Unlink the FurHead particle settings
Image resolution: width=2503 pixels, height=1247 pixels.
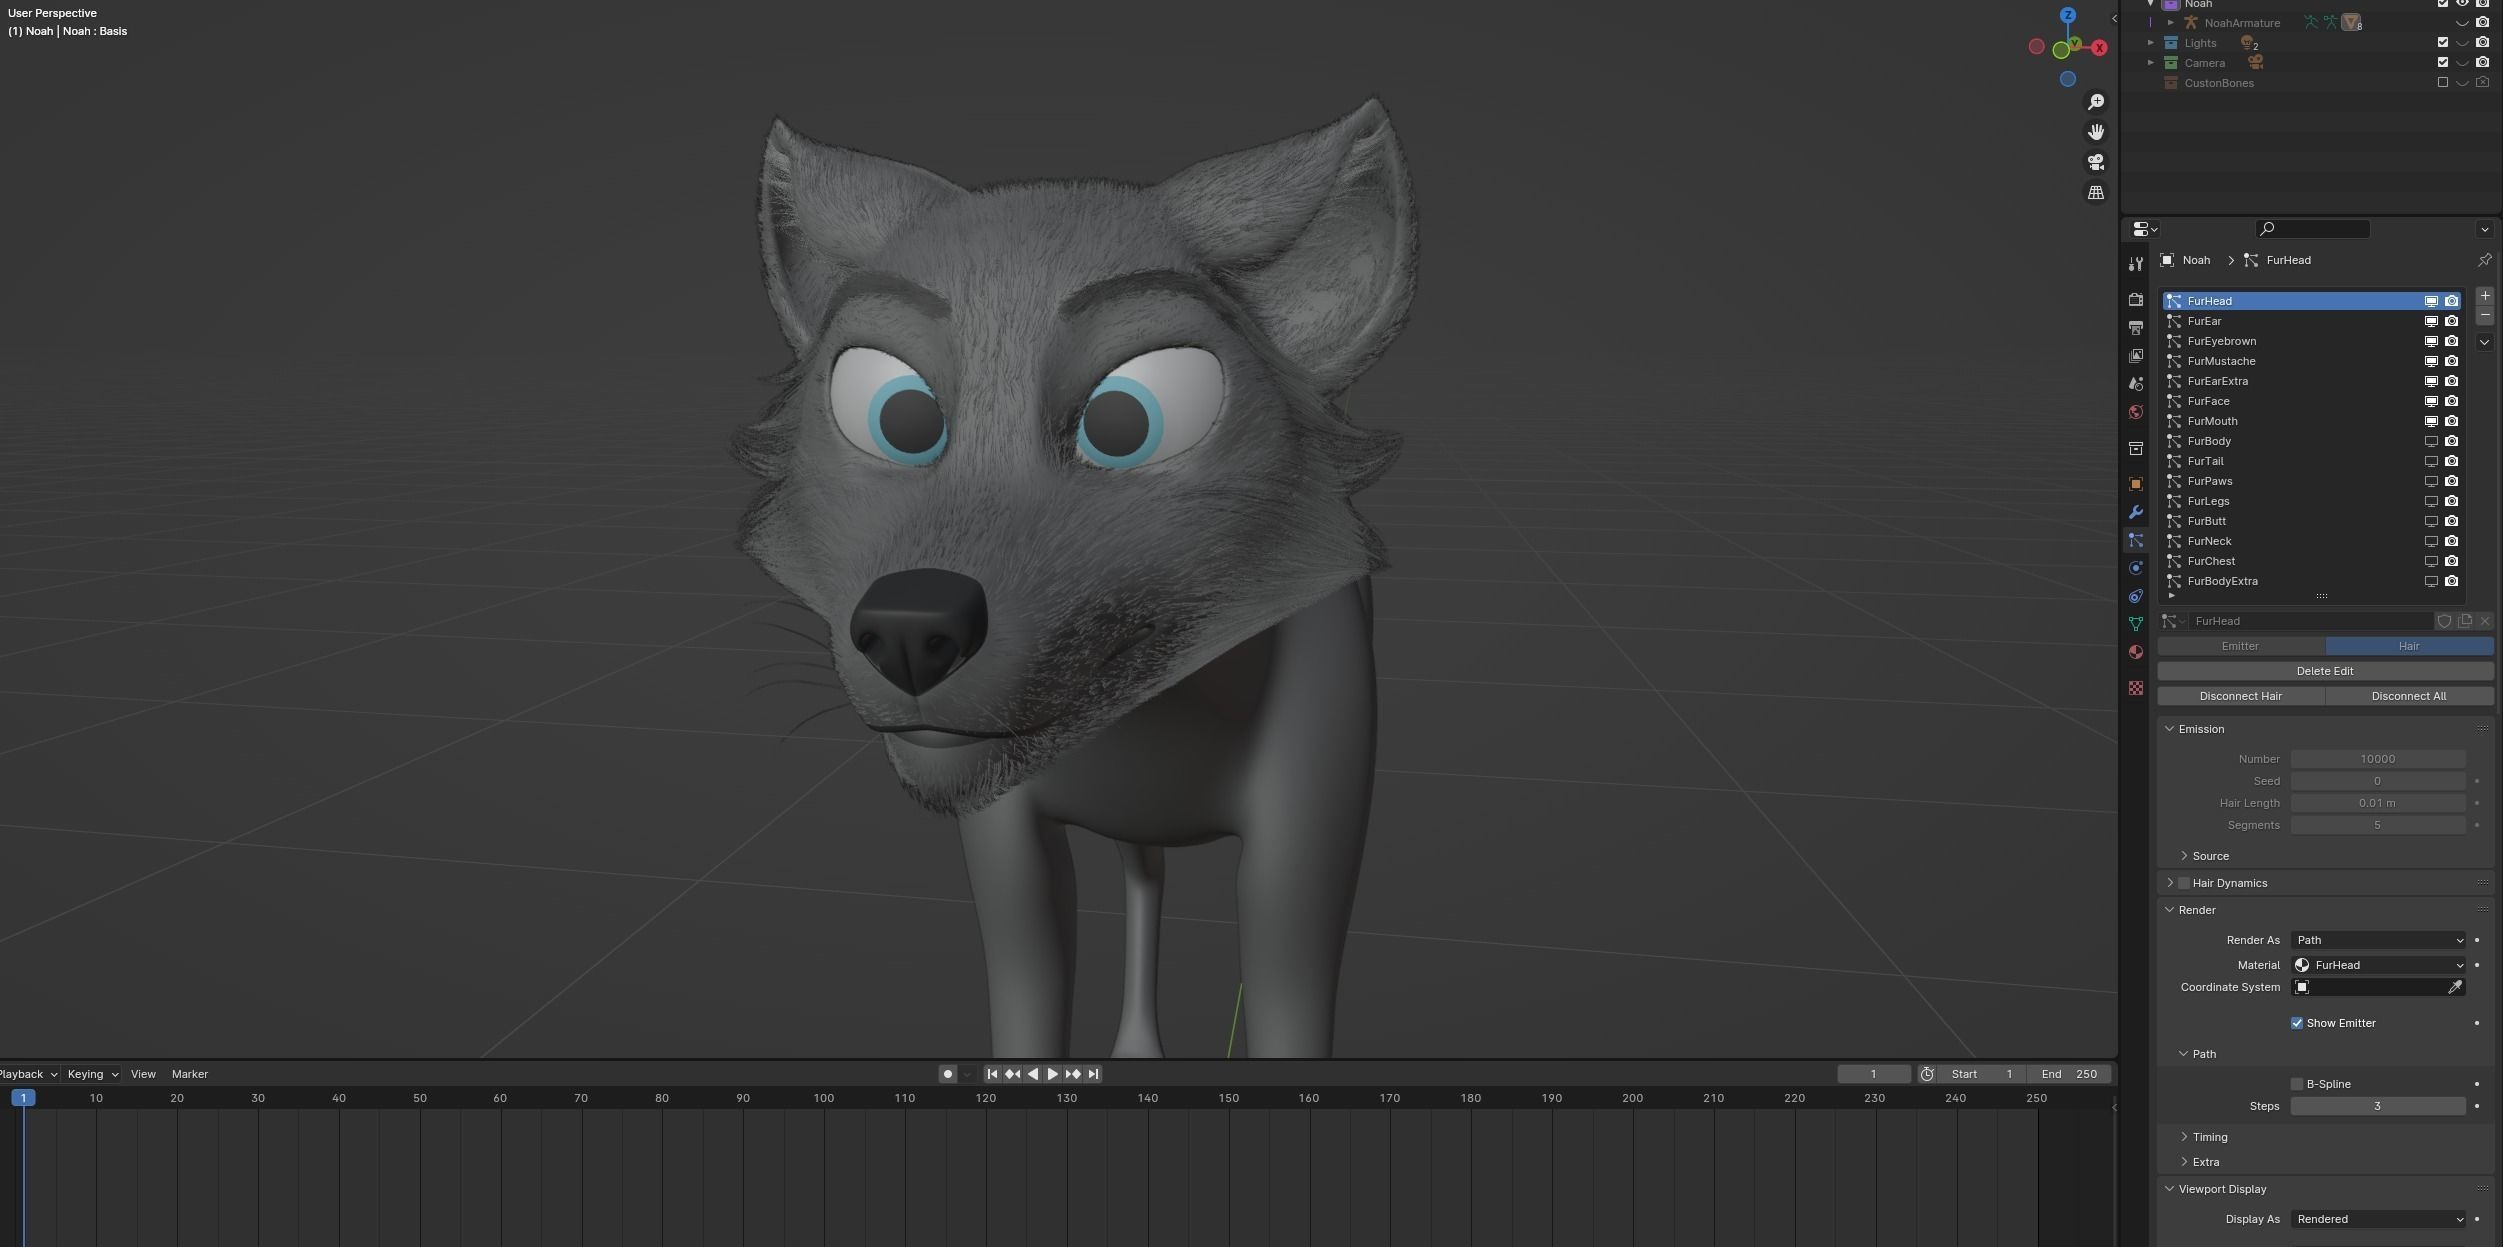pyautogui.click(x=2484, y=621)
